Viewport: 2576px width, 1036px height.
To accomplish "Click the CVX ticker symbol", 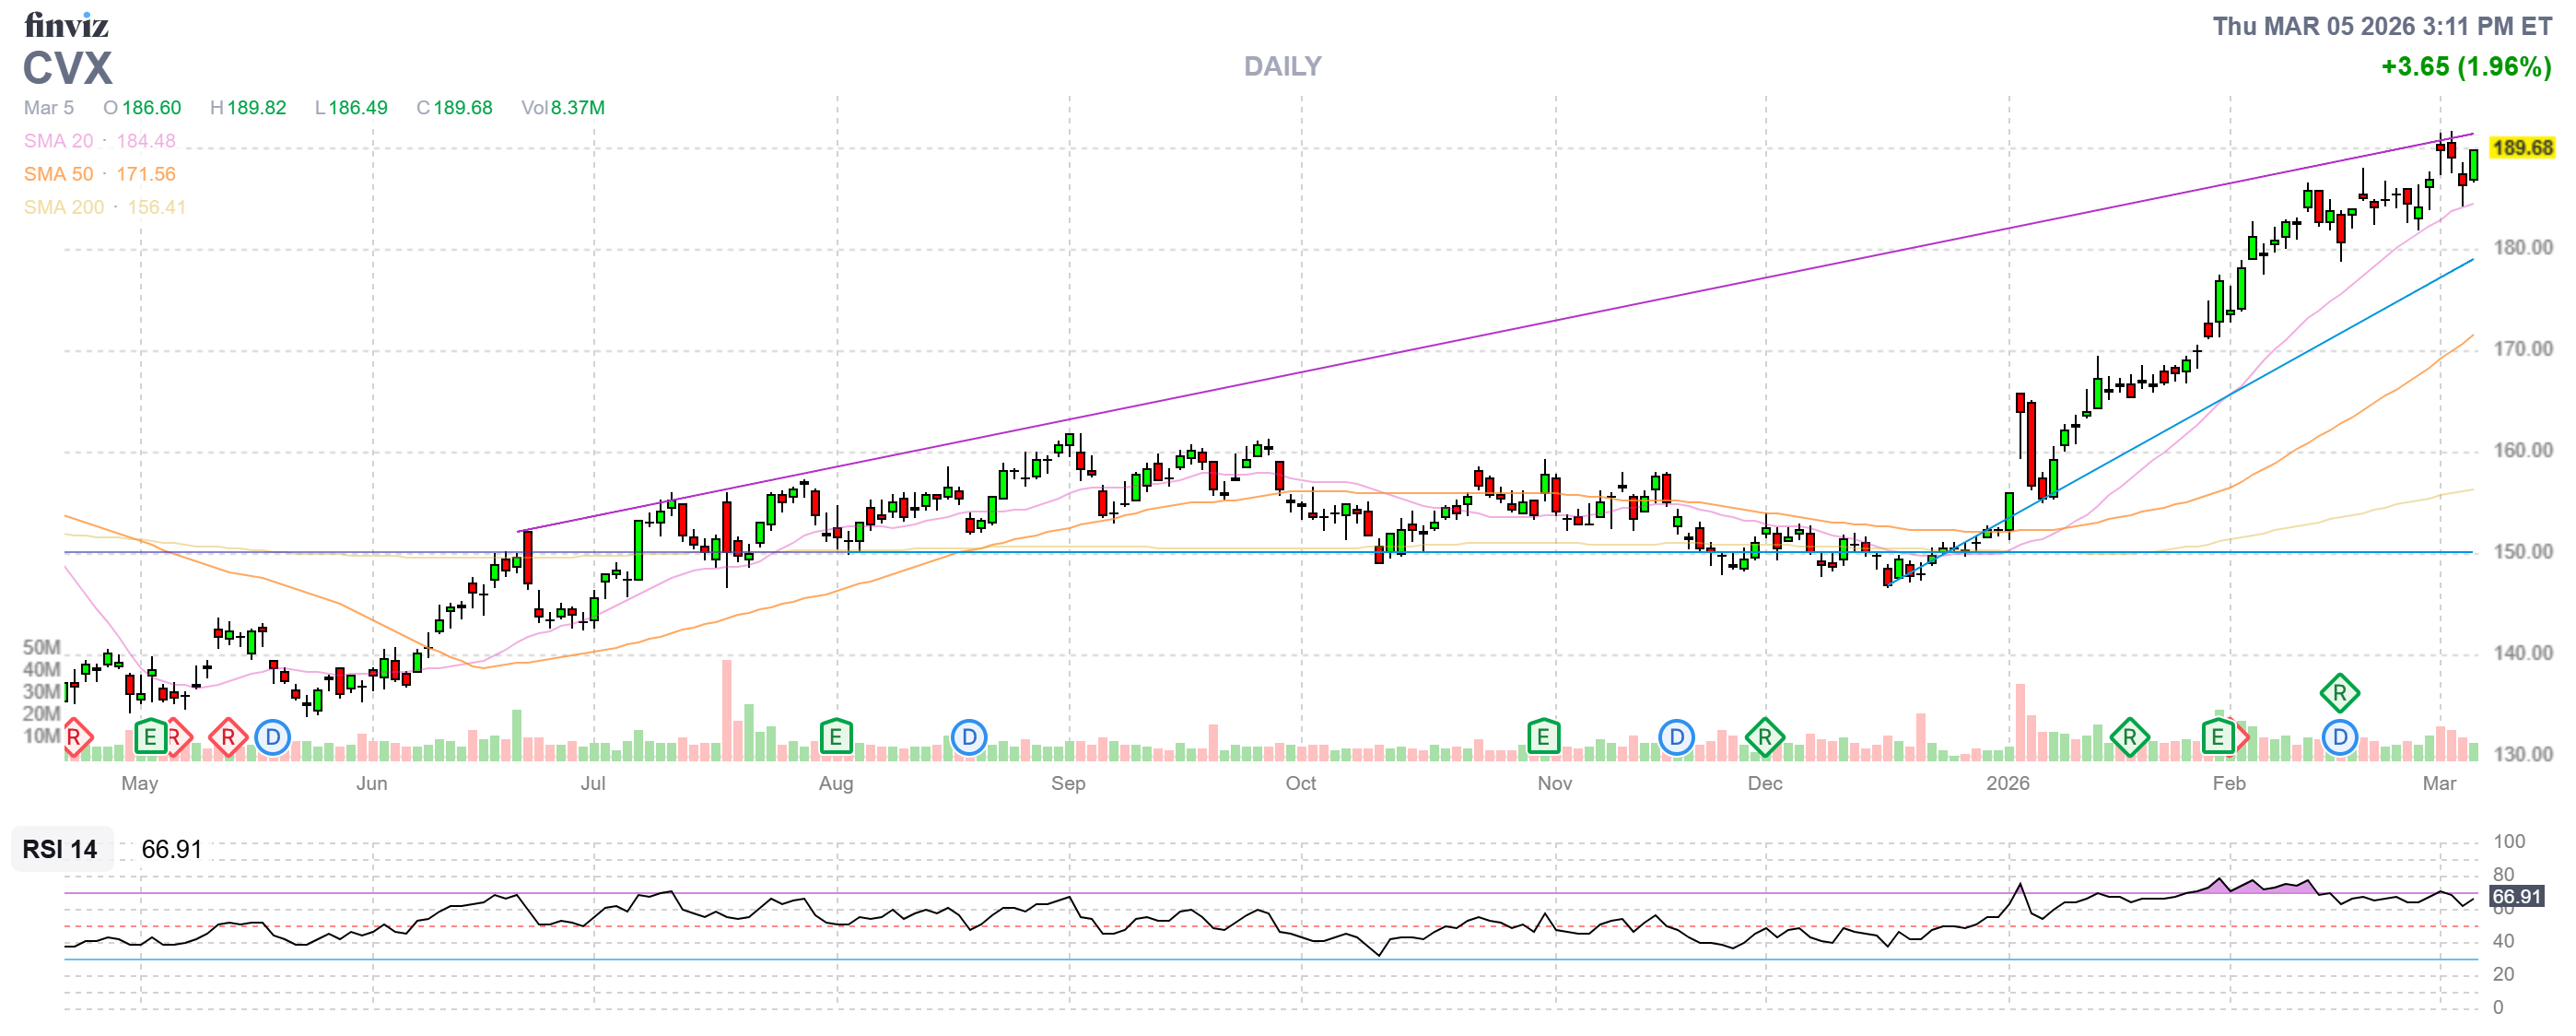I will (x=68, y=68).
